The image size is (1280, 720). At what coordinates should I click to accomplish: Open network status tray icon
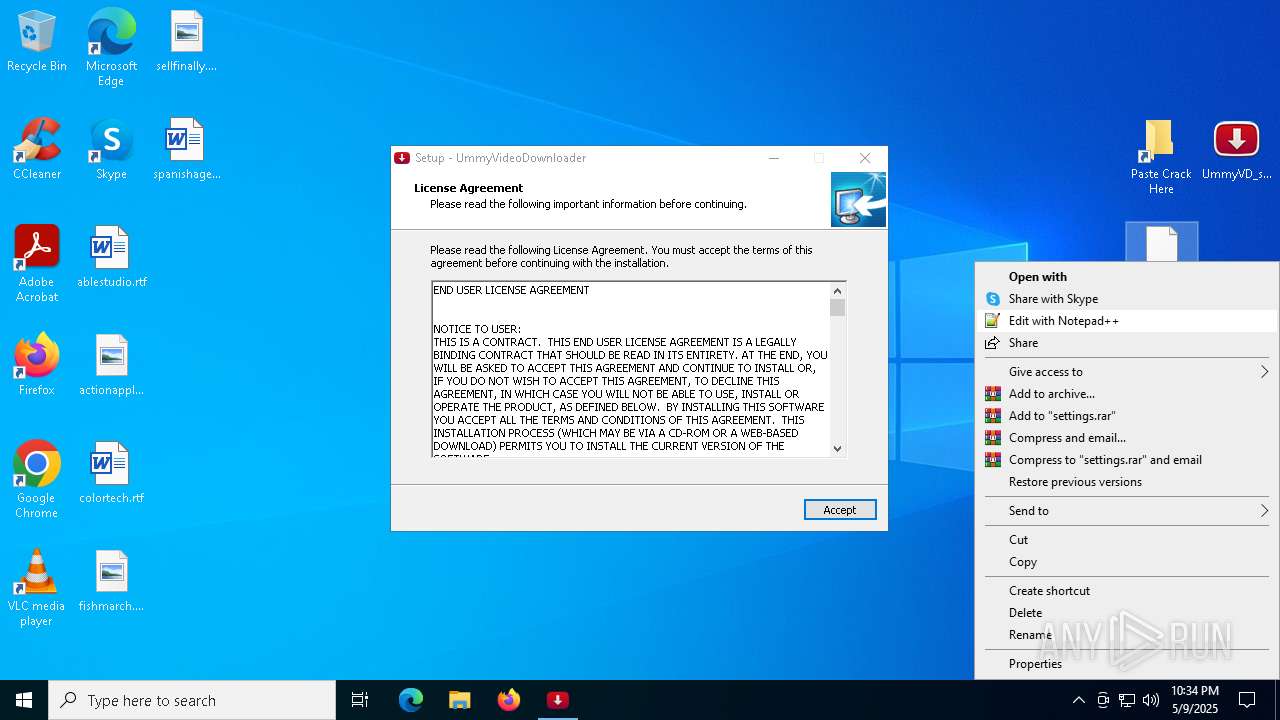click(x=1127, y=700)
